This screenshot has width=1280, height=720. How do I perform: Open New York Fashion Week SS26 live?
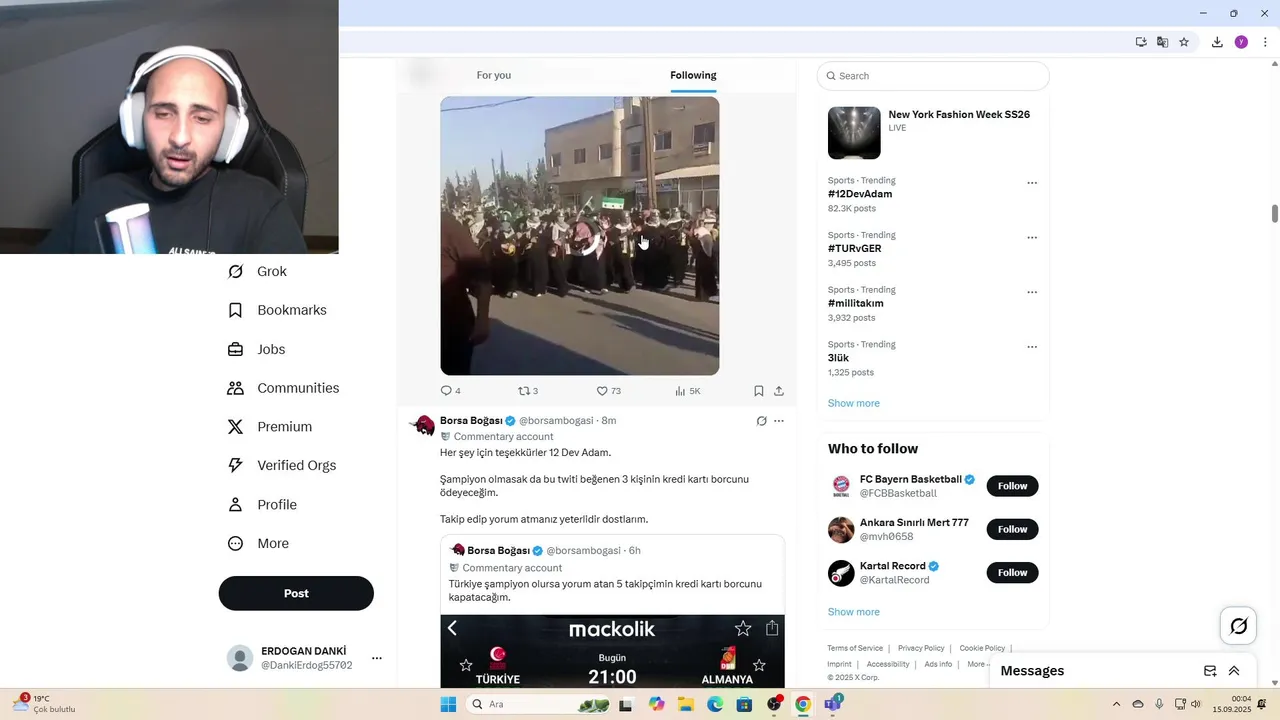tap(933, 132)
